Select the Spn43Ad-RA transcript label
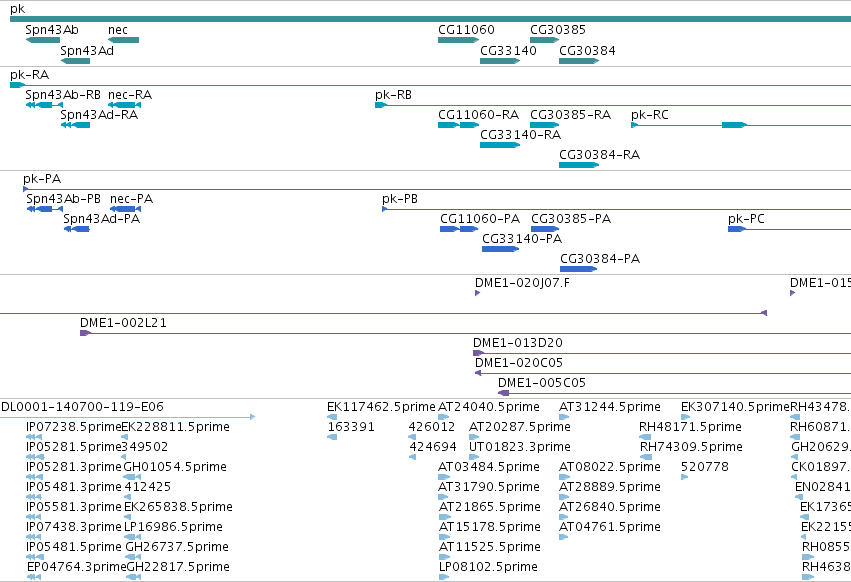This screenshot has width=851, height=582. click(x=99, y=115)
